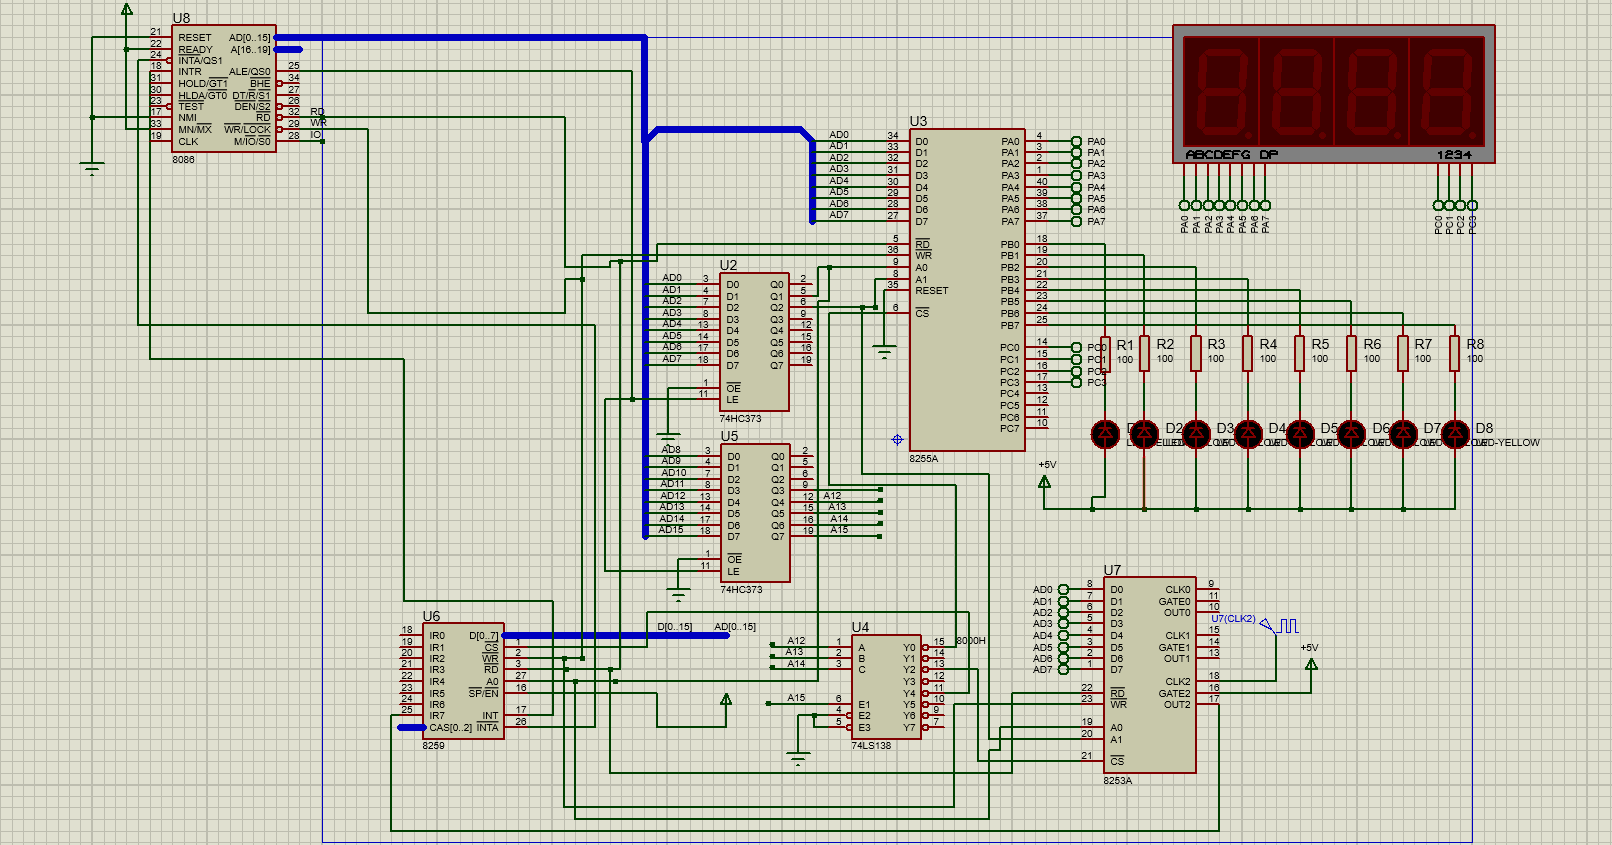Select the D8 yellow LED symbol

point(1455,434)
